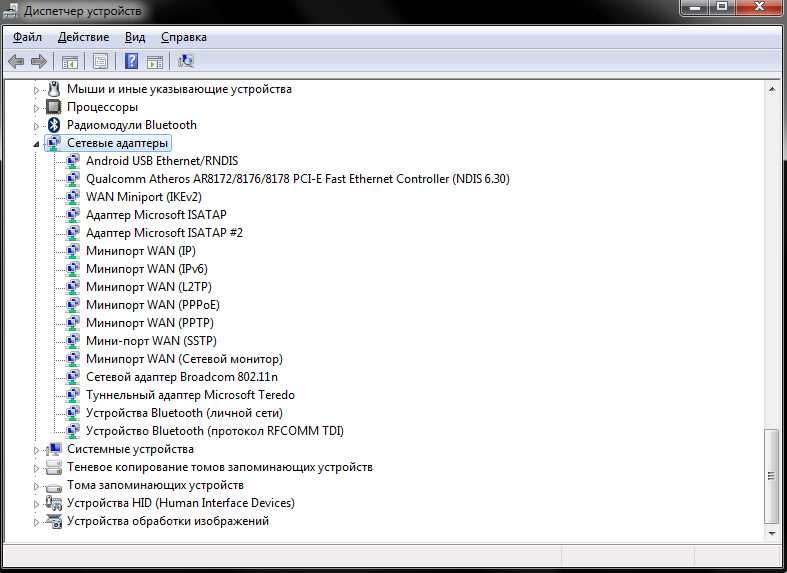Click adapter icon of Сетевой адаптер Broadcom 802.11n
The image size is (787, 573).
(73, 376)
